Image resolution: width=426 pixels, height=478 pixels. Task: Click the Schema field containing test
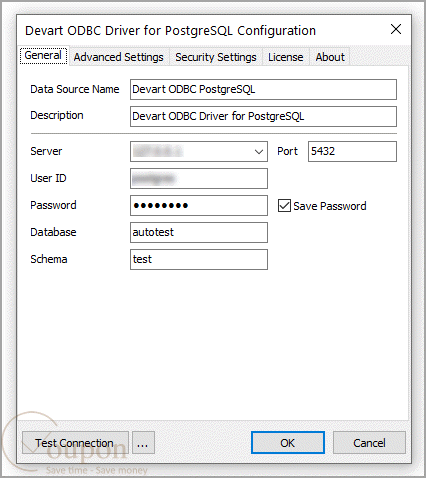[x=199, y=259]
